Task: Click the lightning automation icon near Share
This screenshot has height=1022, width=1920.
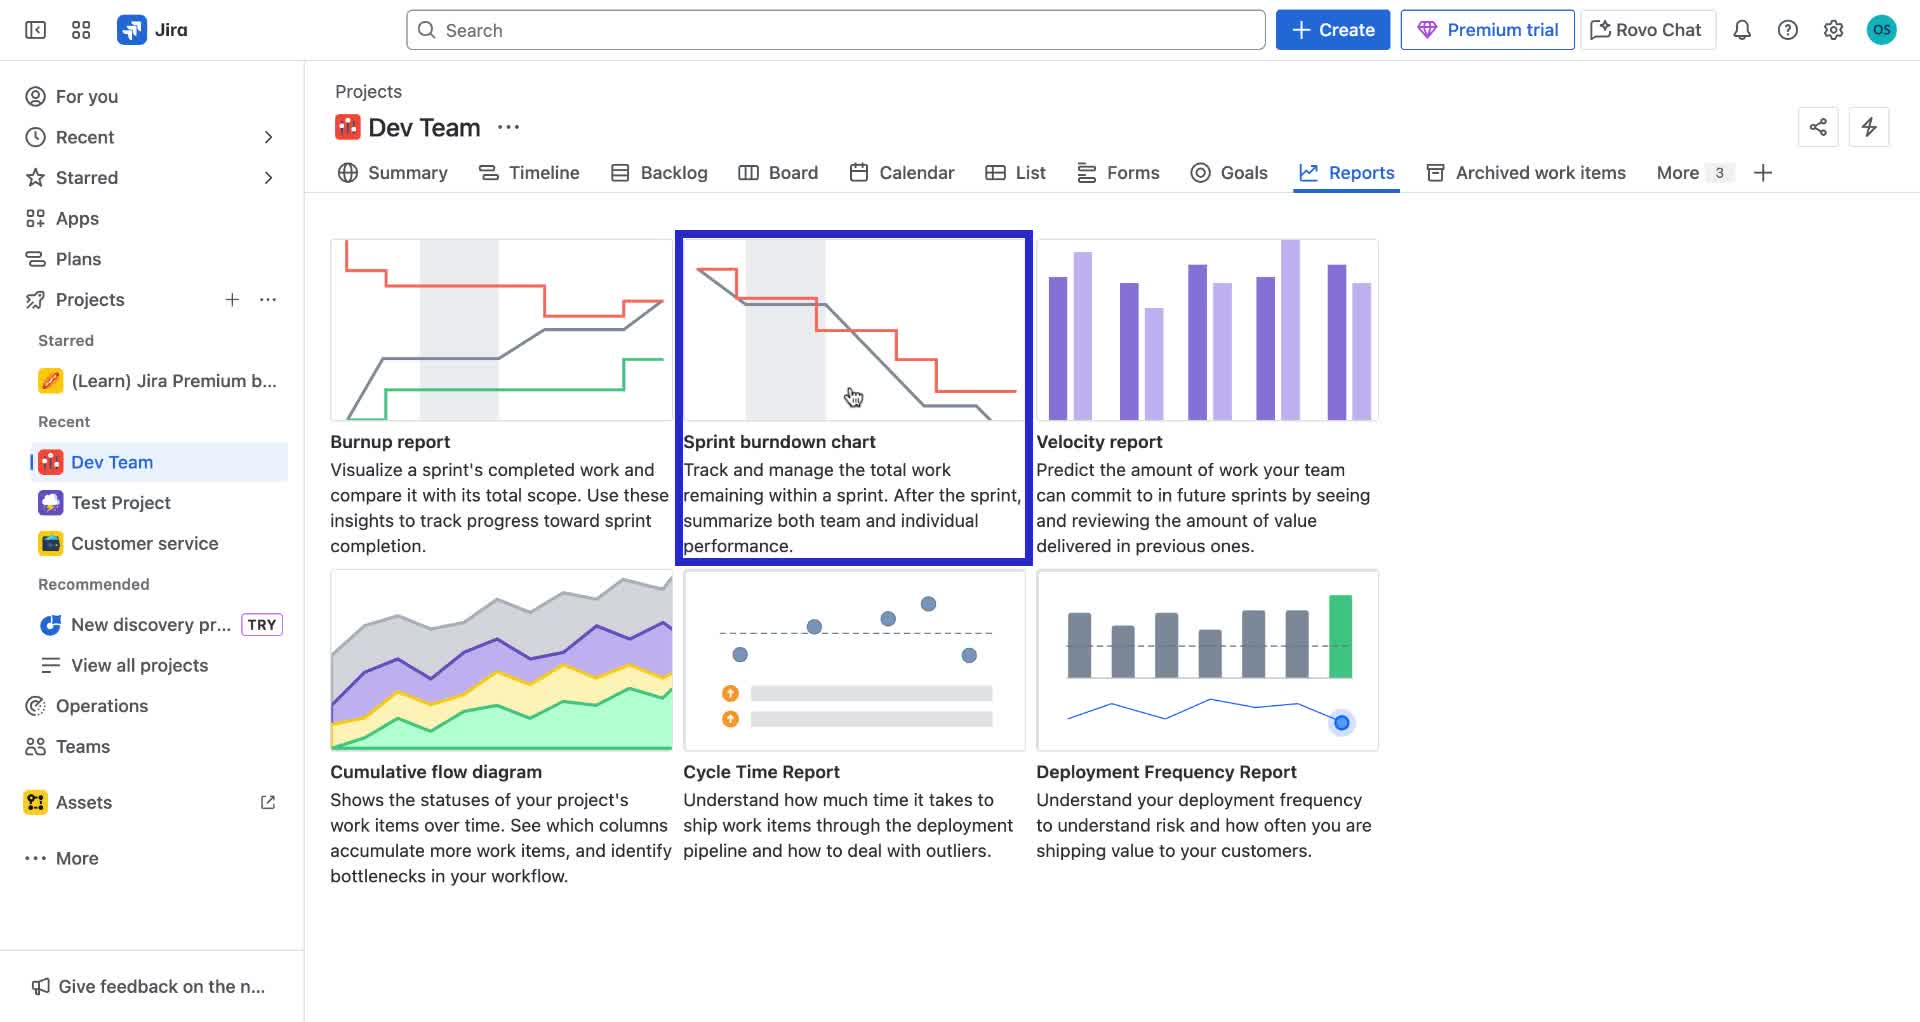Action: point(1870,127)
